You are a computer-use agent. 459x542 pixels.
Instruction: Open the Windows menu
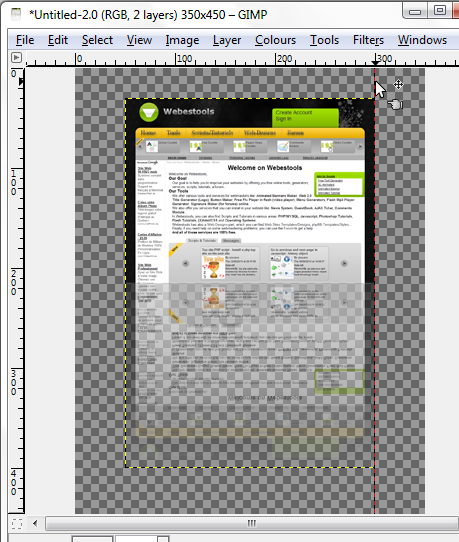pos(422,40)
